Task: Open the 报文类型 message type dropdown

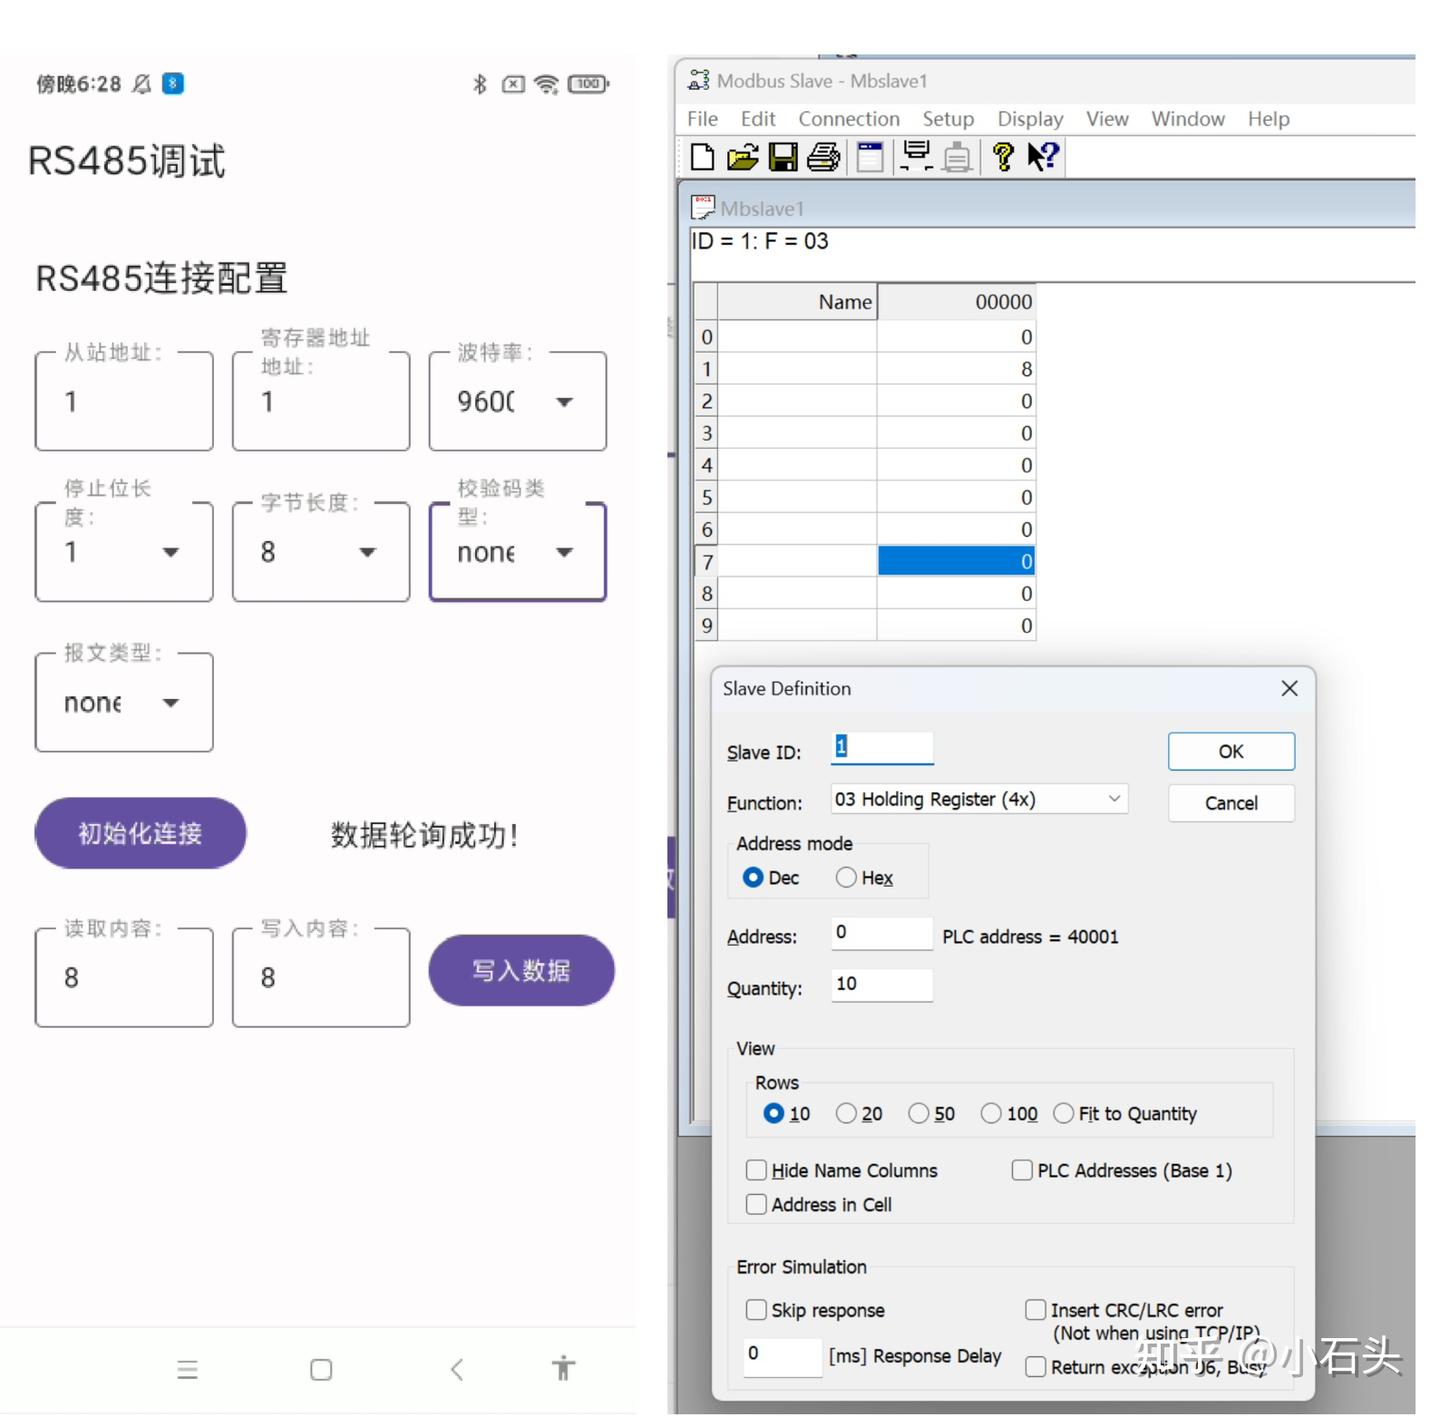Action: click(x=124, y=703)
